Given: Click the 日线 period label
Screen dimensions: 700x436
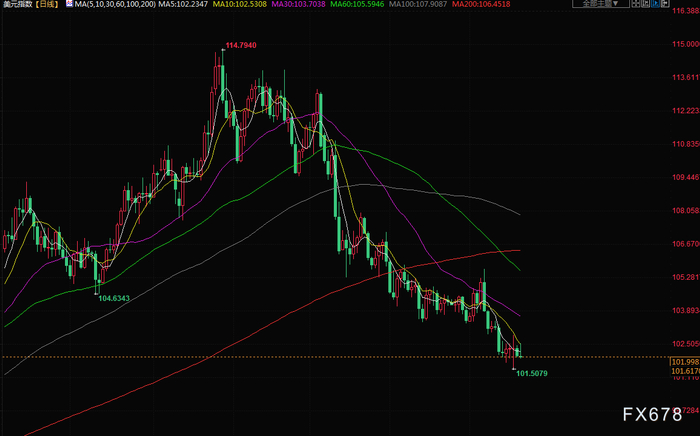Looking at the screenshot, I should (47, 4).
